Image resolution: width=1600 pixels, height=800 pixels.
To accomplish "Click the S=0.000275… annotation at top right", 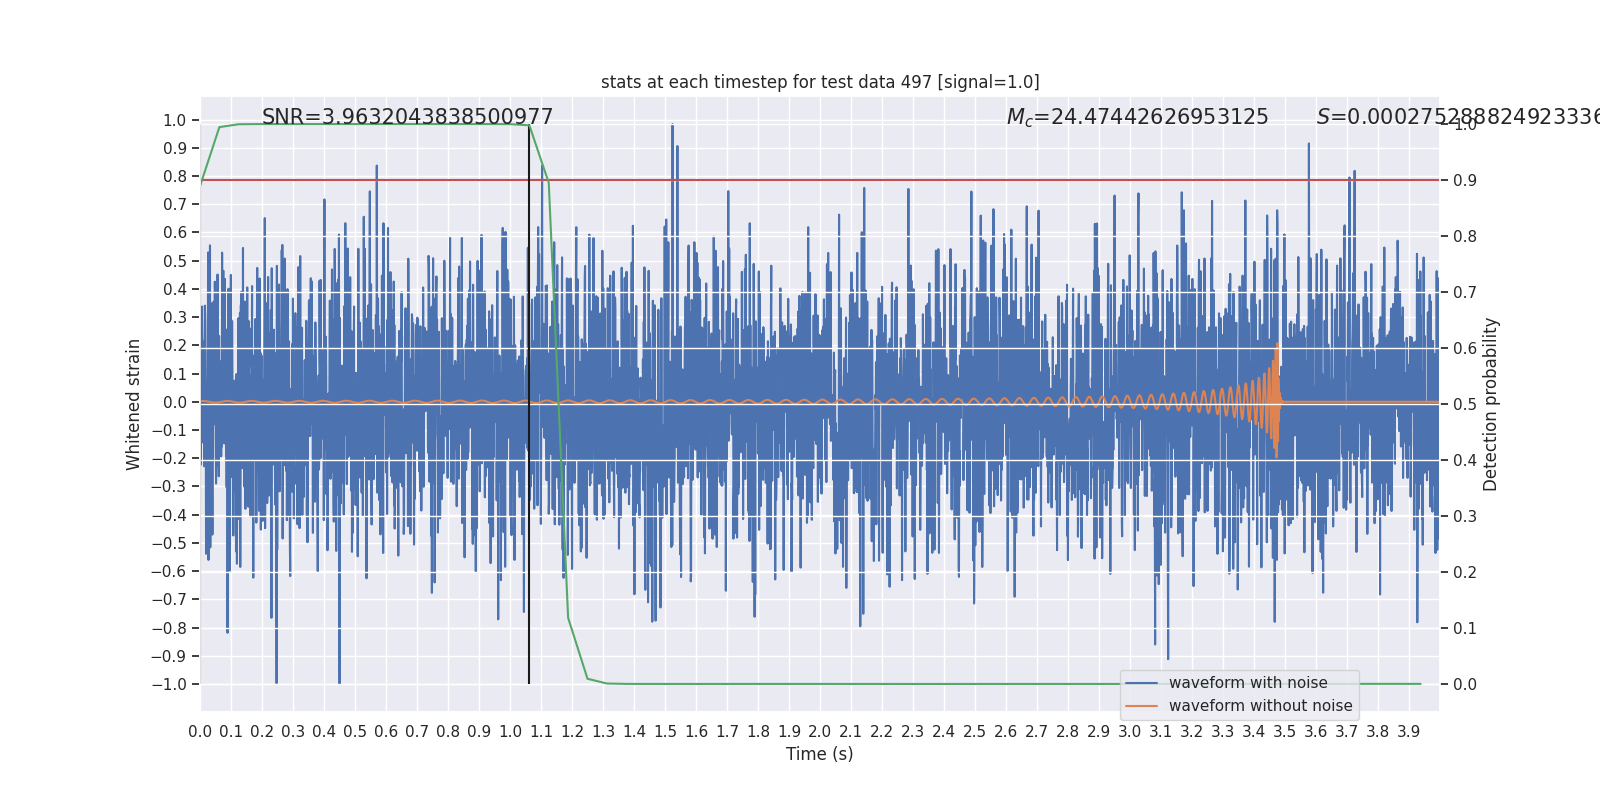I will coord(1458,117).
